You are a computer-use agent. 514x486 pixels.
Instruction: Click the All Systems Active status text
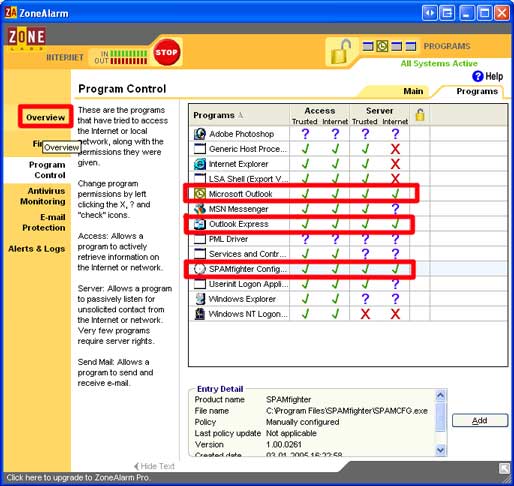point(439,63)
